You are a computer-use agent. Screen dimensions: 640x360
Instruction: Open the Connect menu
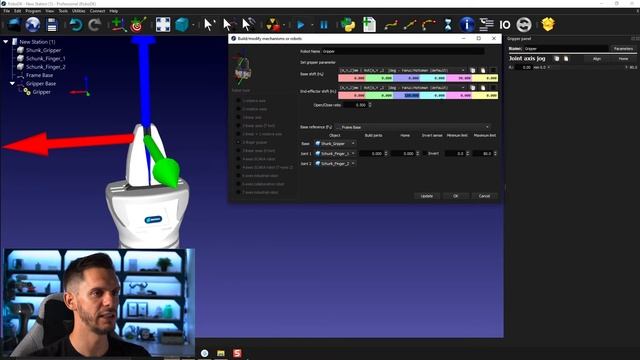click(x=97, y=11)
